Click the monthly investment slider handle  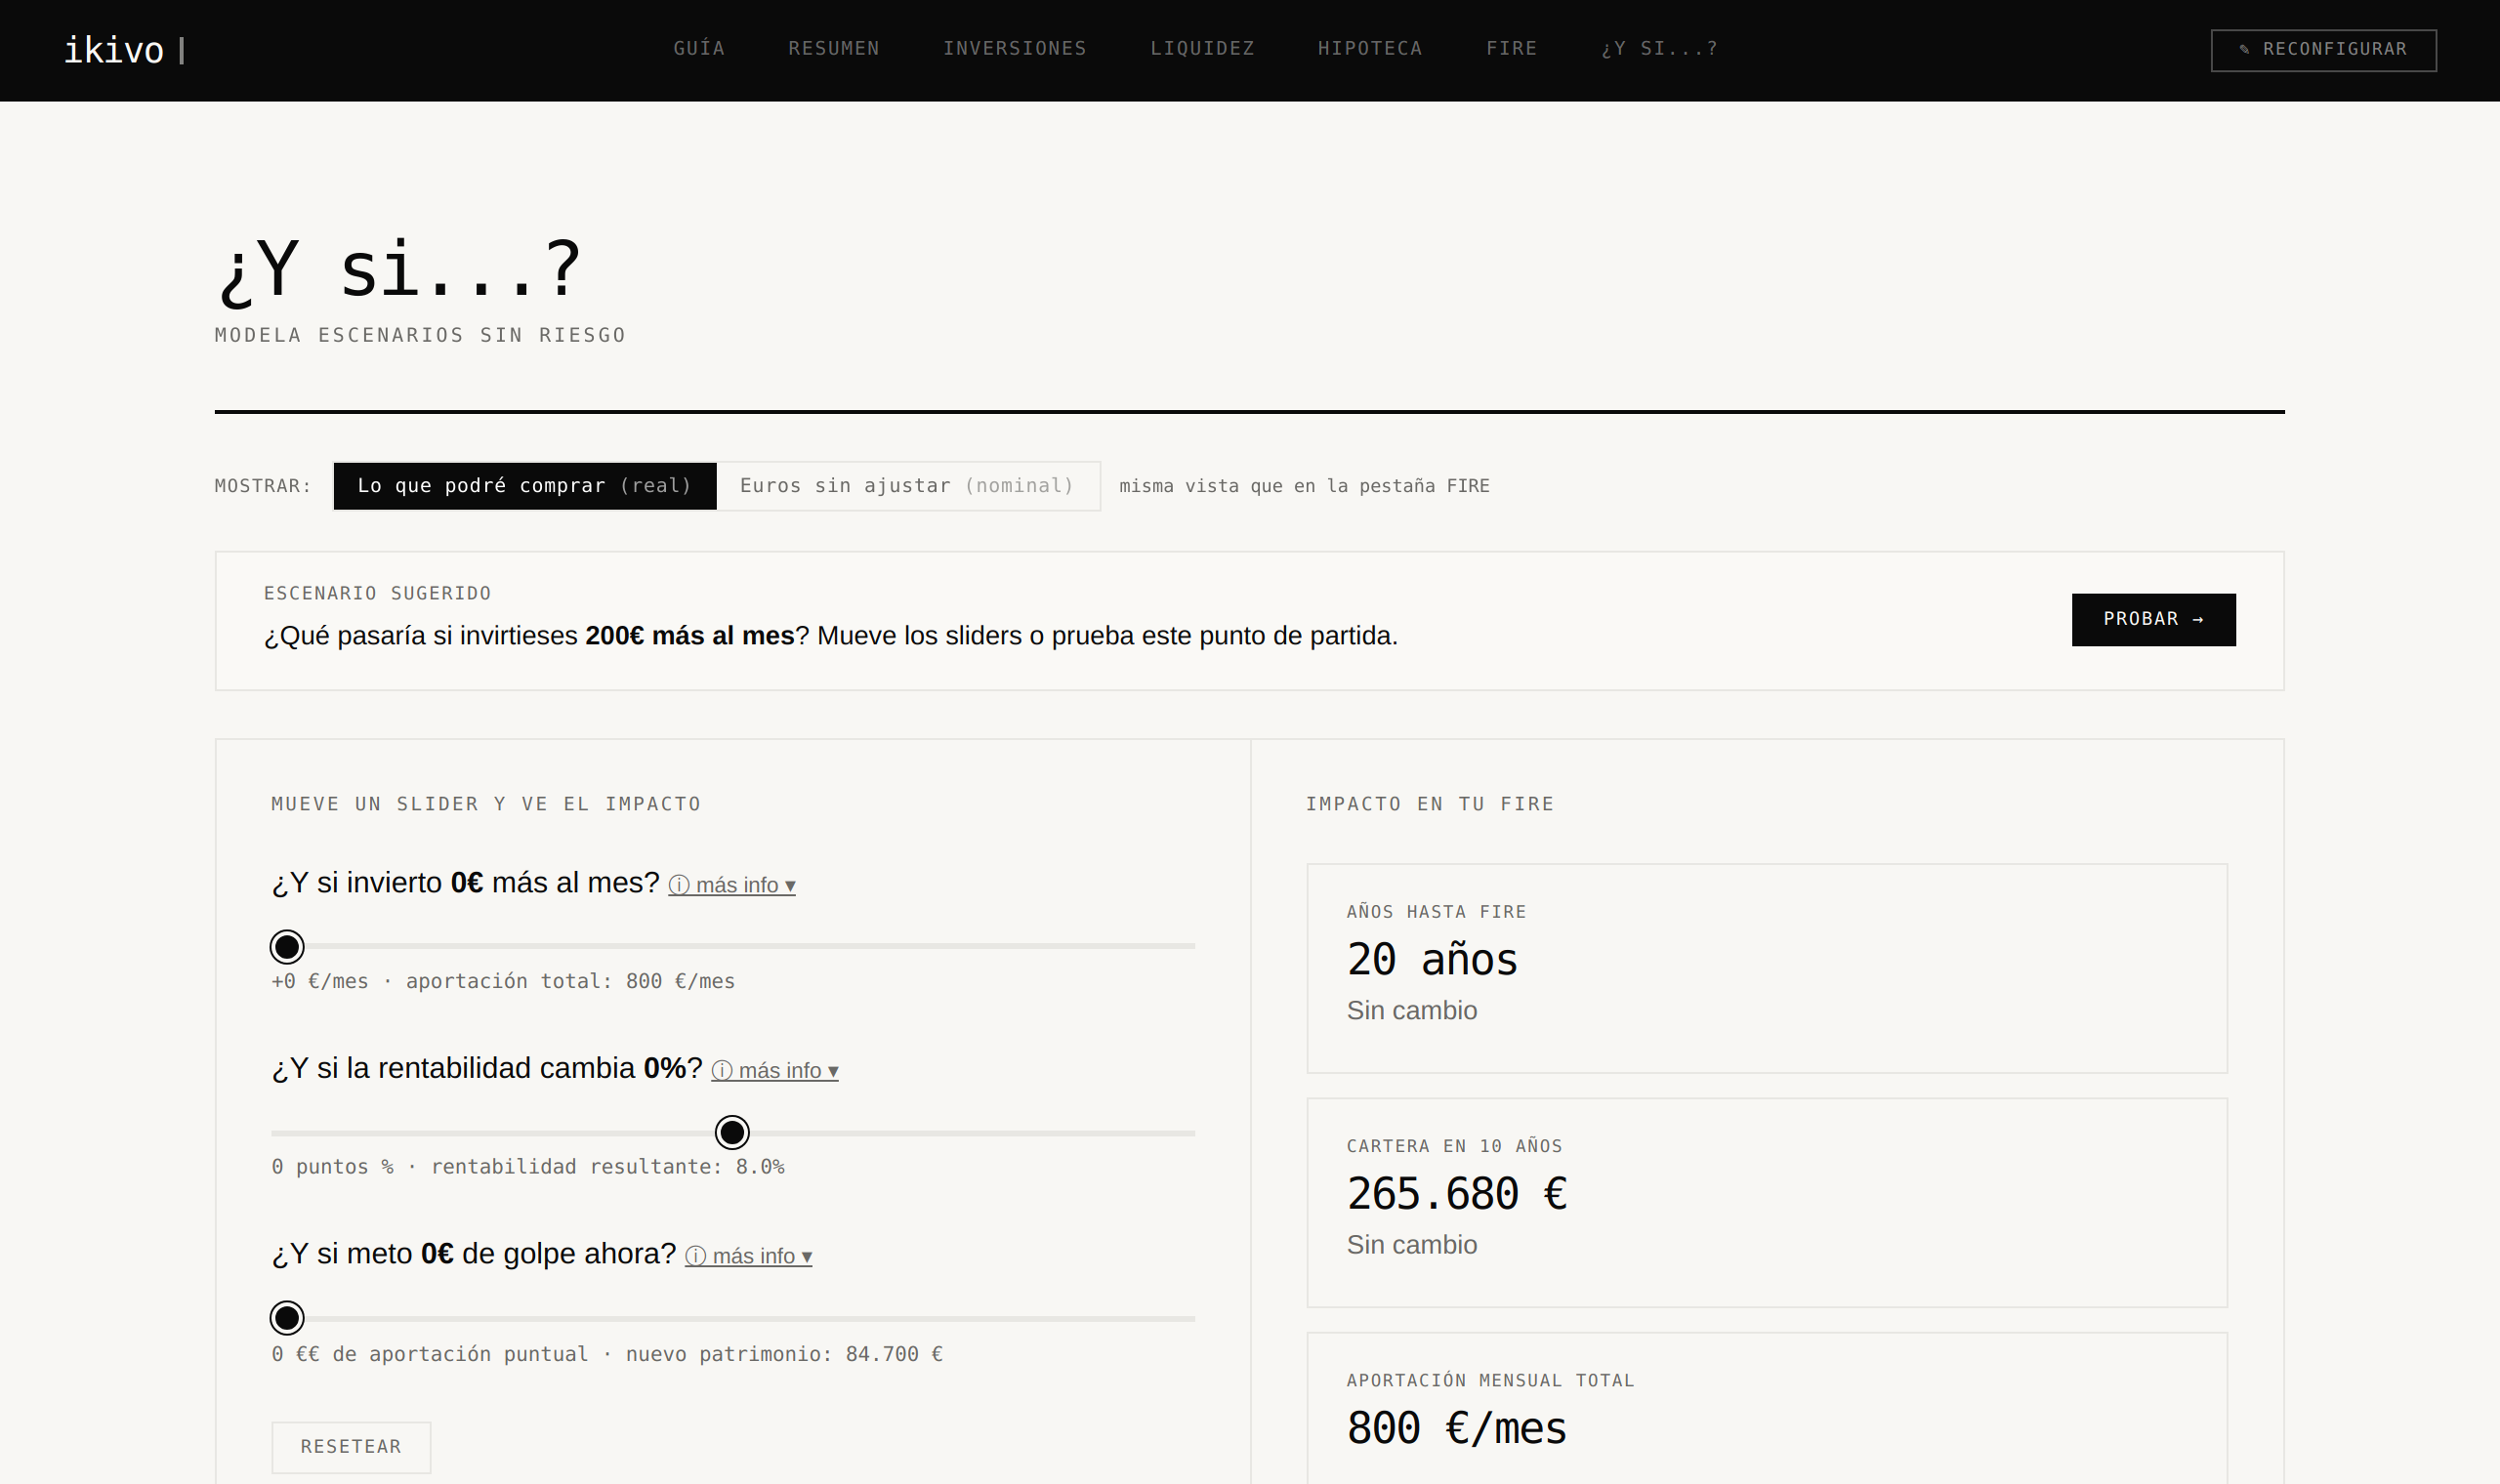click(x=287, y=946)
